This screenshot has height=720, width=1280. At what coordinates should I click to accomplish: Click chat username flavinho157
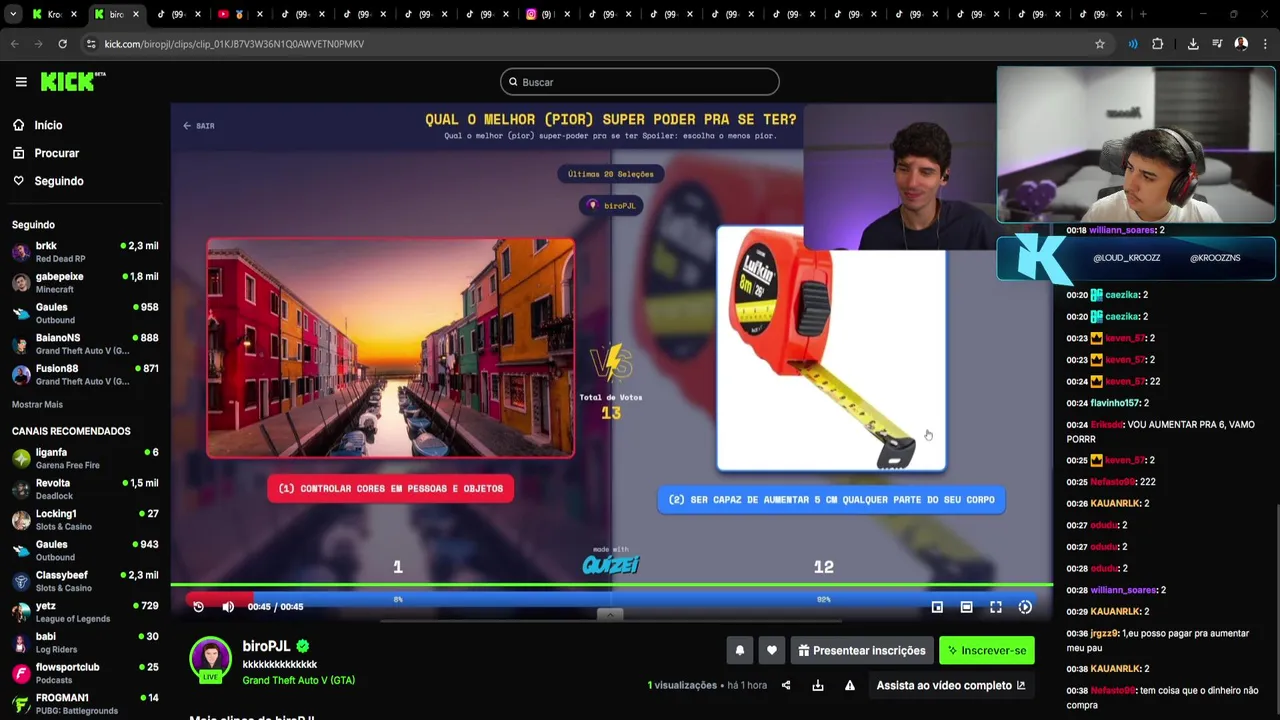1115,403
